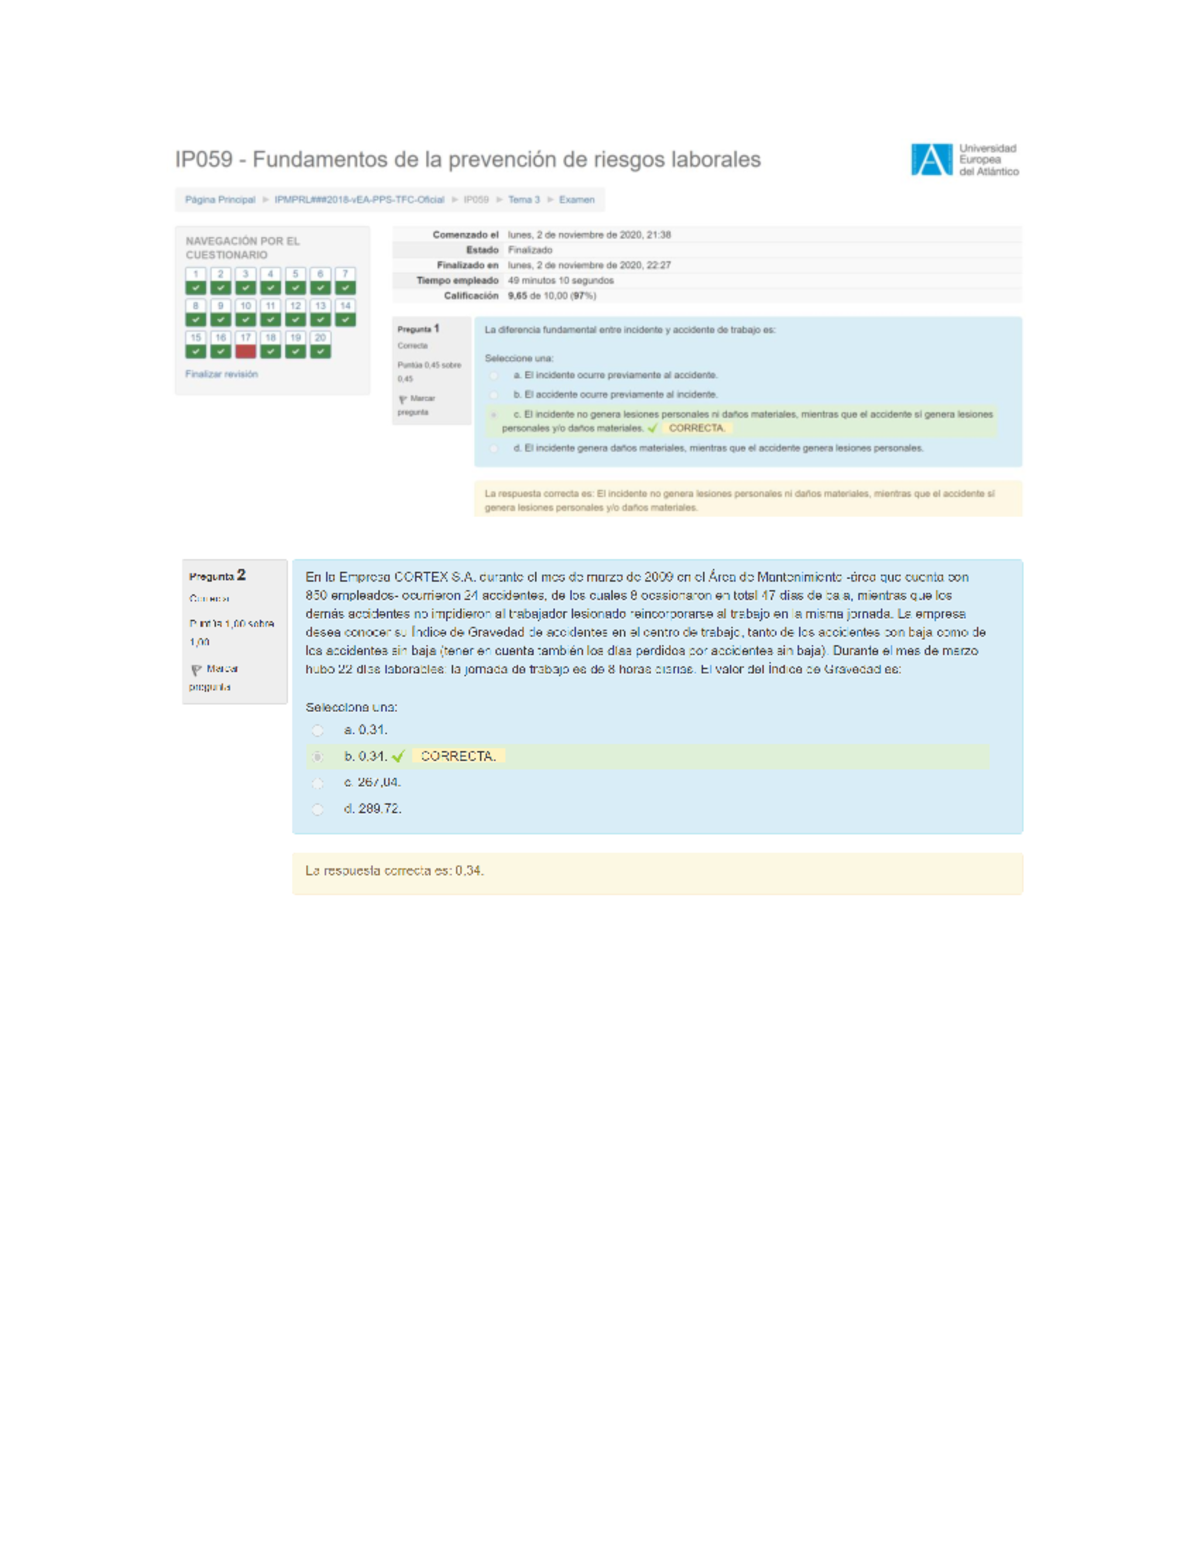Image resolution: width=1200 pixels, height=1553 pixels.
Task: Select question 14 in the navigation grid
Action: (x=345, y=313)
